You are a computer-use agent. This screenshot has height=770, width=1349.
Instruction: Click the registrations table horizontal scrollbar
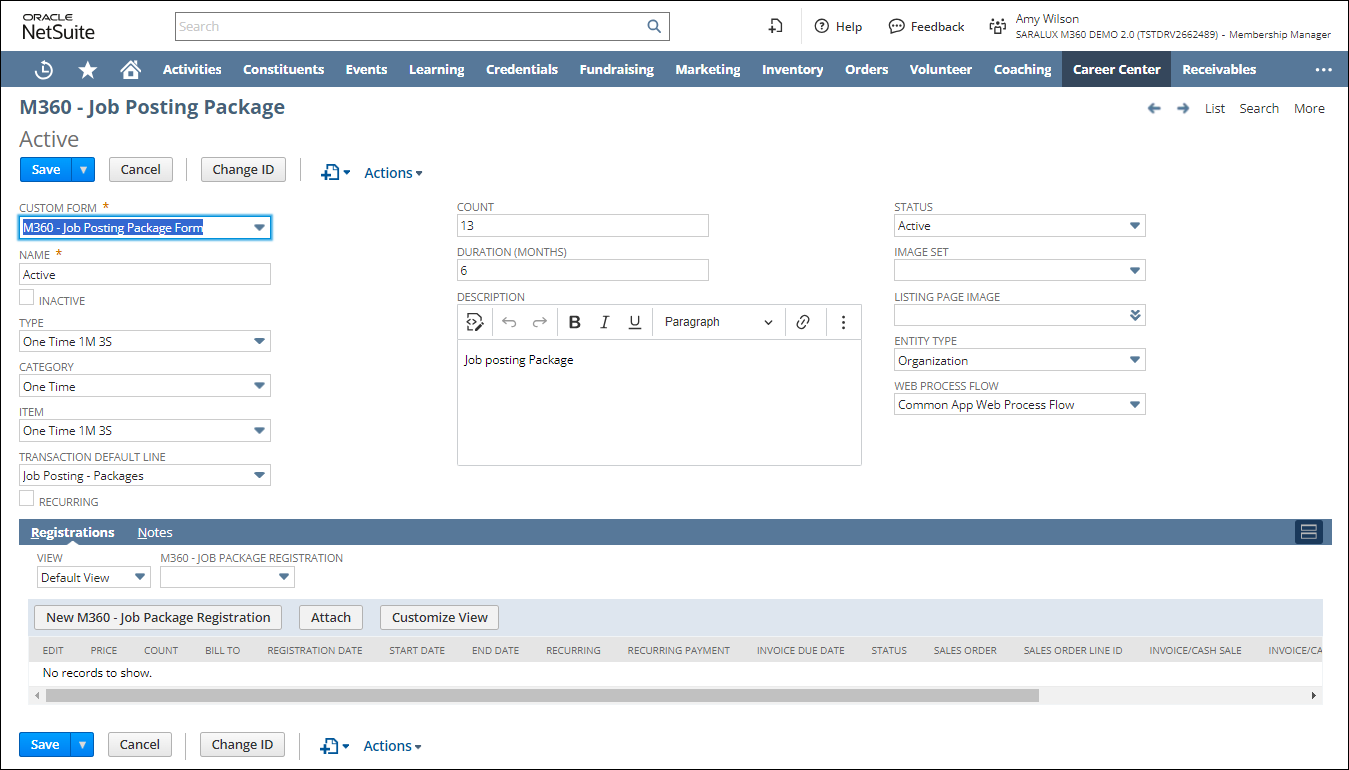(542, 695)
